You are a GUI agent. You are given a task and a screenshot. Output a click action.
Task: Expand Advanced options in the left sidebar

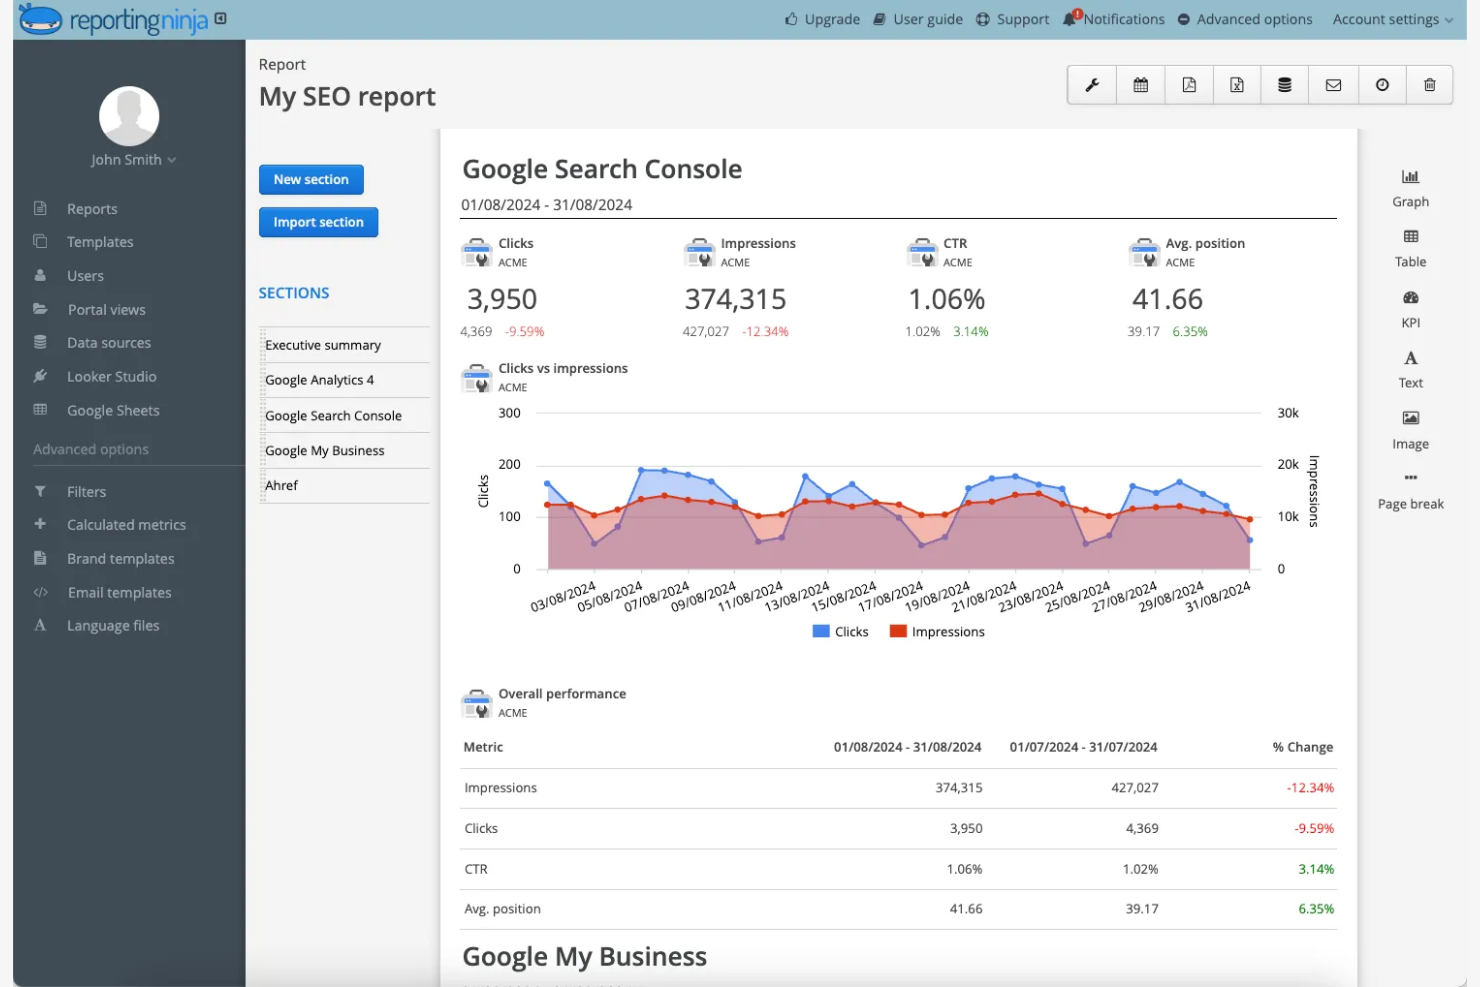click(x=91, y=449)
